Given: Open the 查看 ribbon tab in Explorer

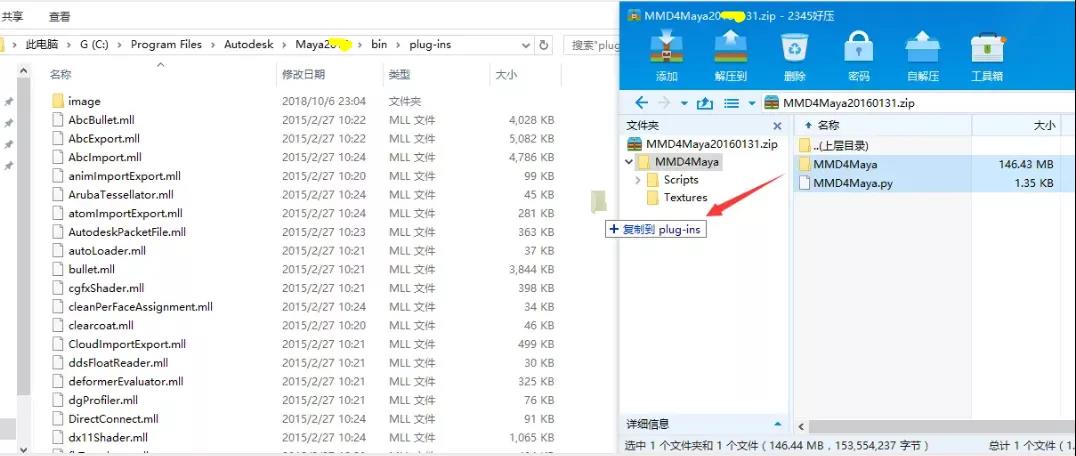Looking at the screenshot, I should (x=60, y=16).
